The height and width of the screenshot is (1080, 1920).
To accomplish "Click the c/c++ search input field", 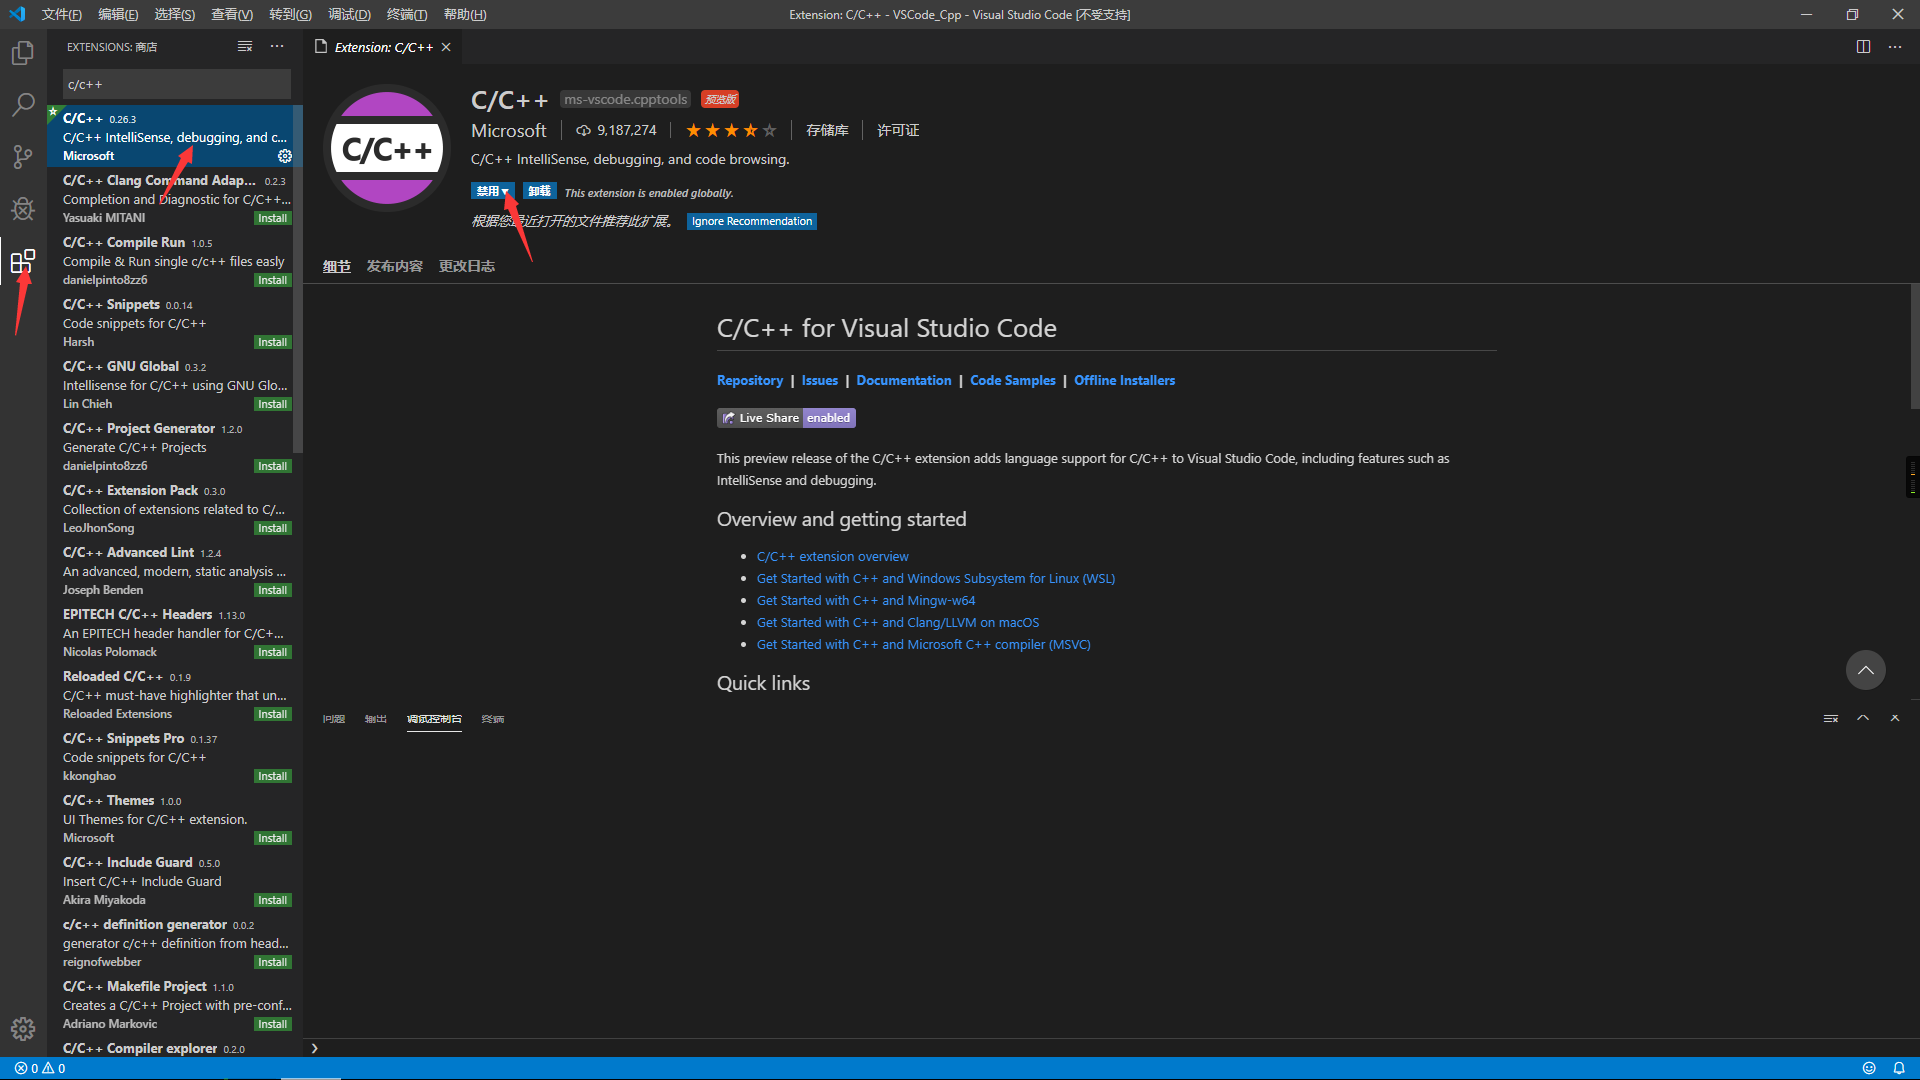I will [x=176, y=84].
